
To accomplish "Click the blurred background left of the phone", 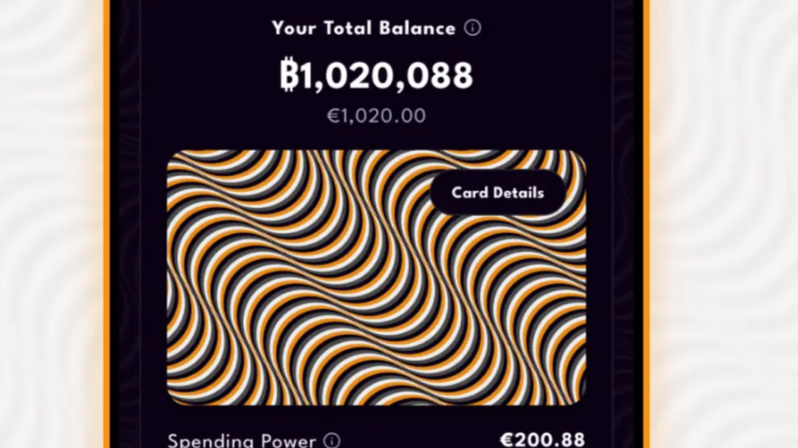I will [51, 224].
